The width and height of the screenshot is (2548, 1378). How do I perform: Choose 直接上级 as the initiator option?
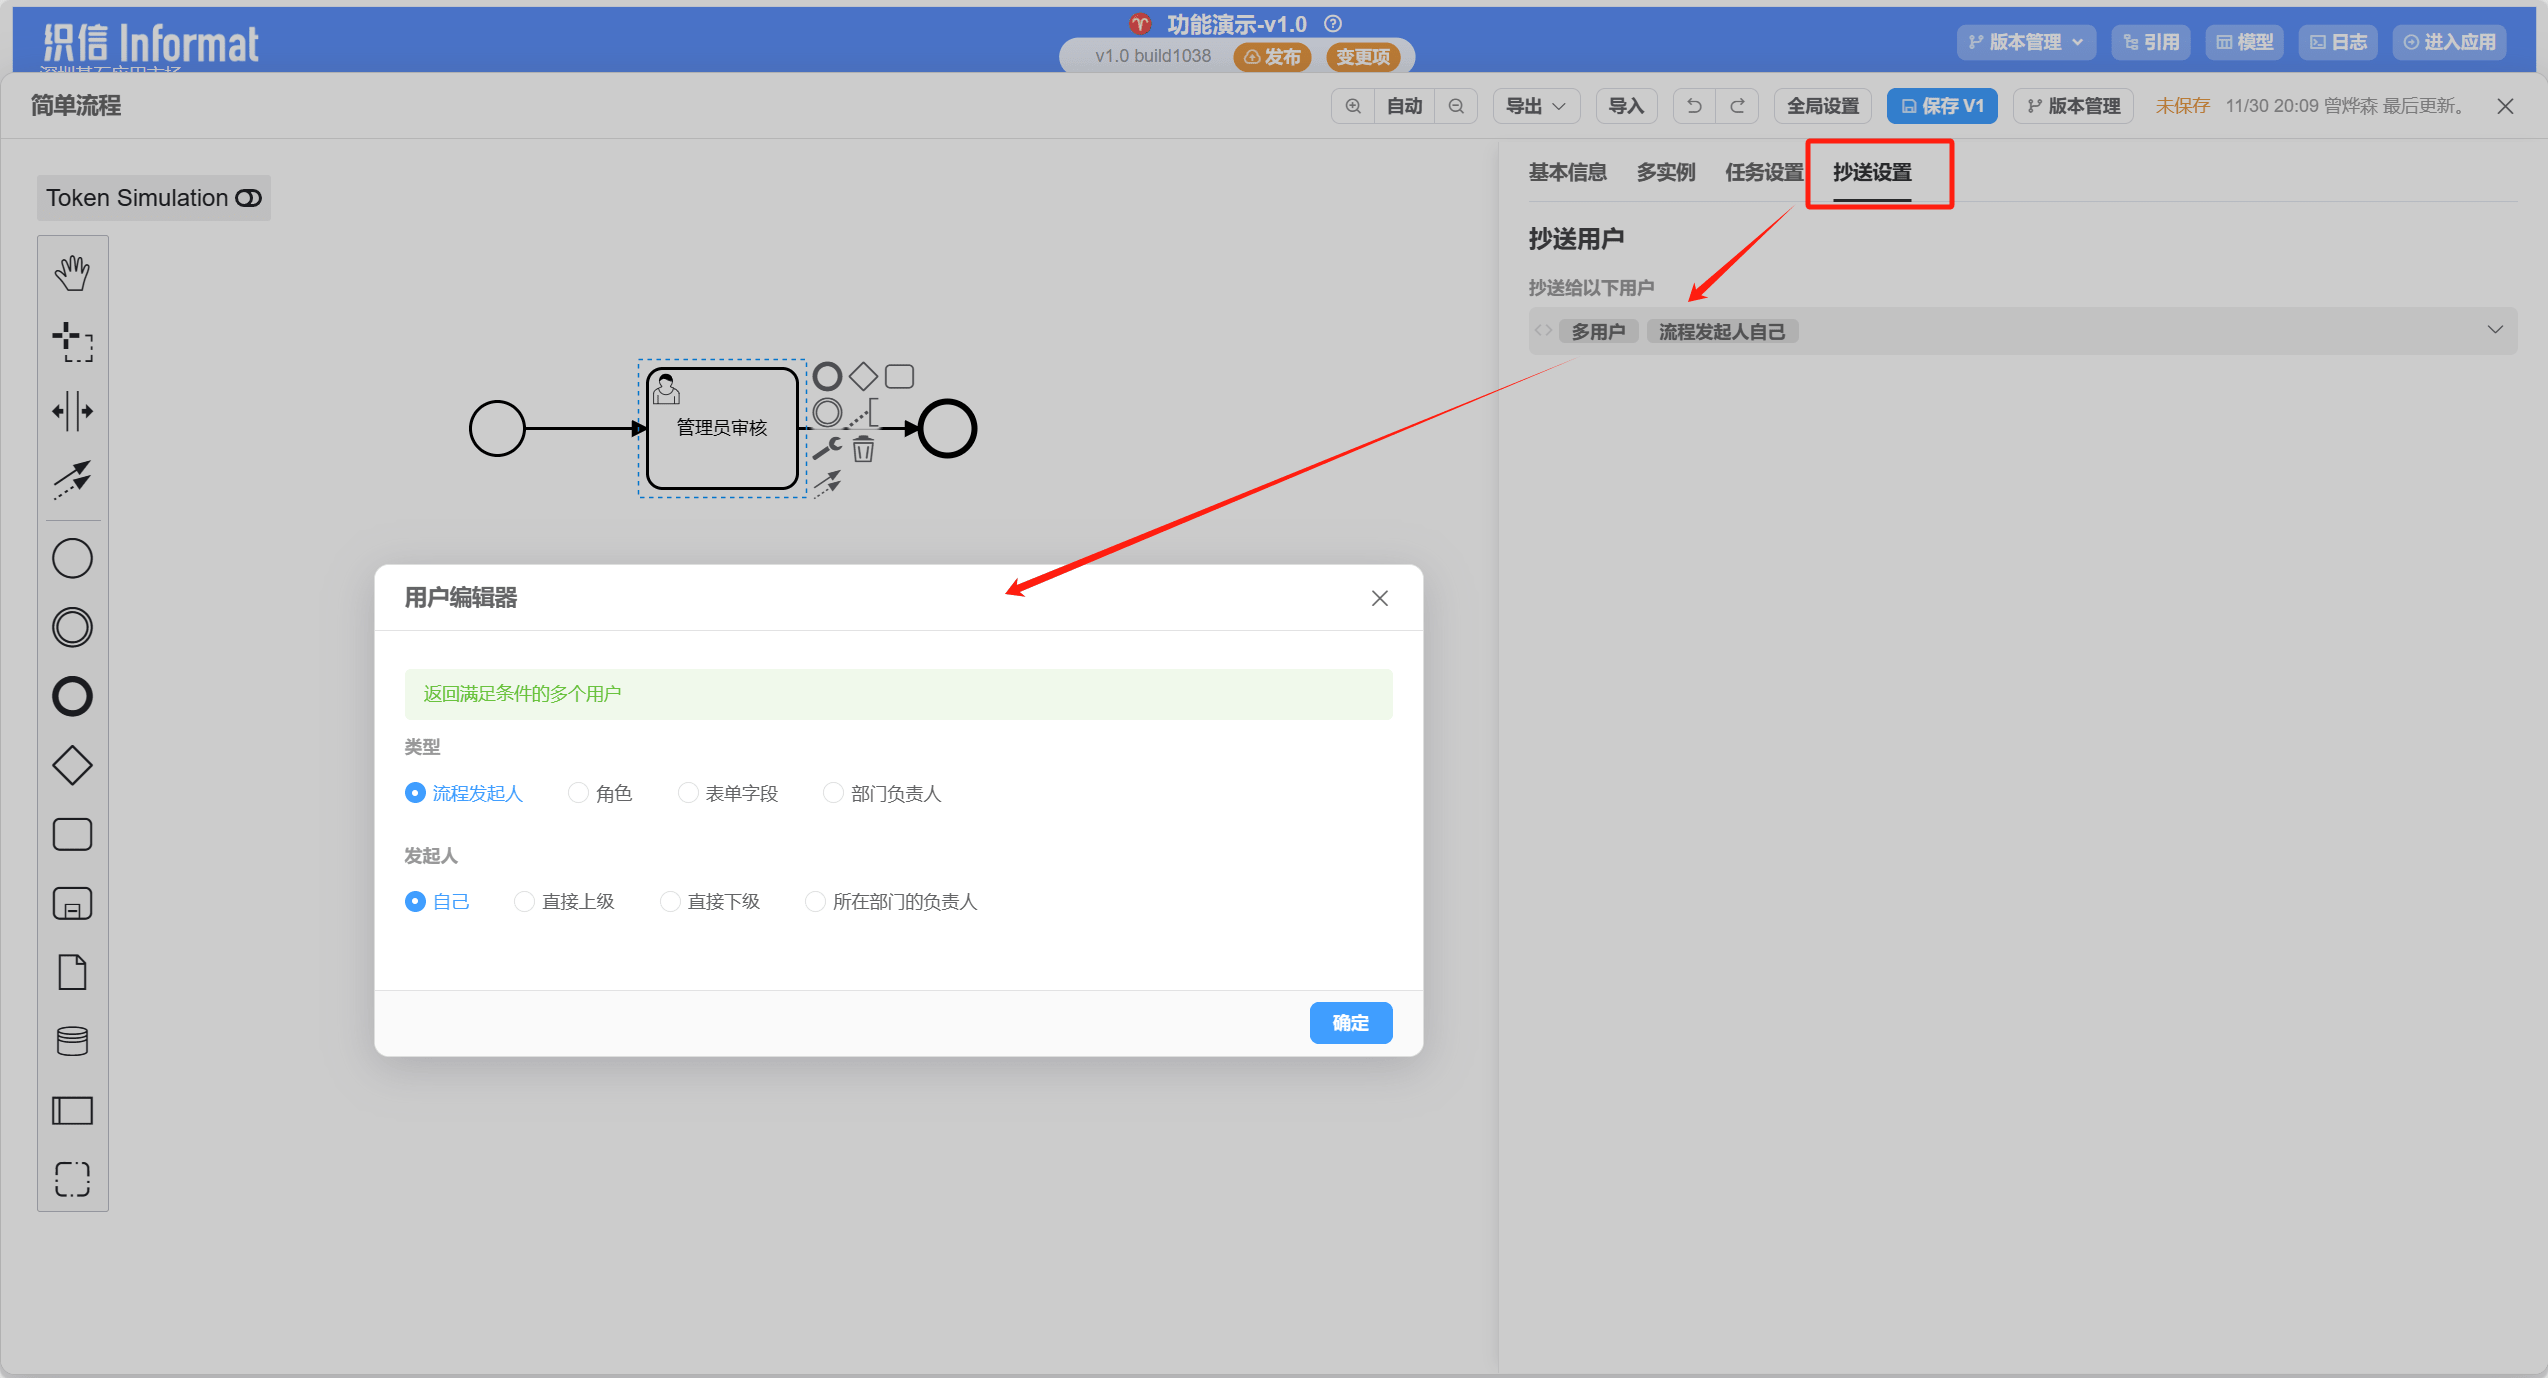tap(525, 902)
